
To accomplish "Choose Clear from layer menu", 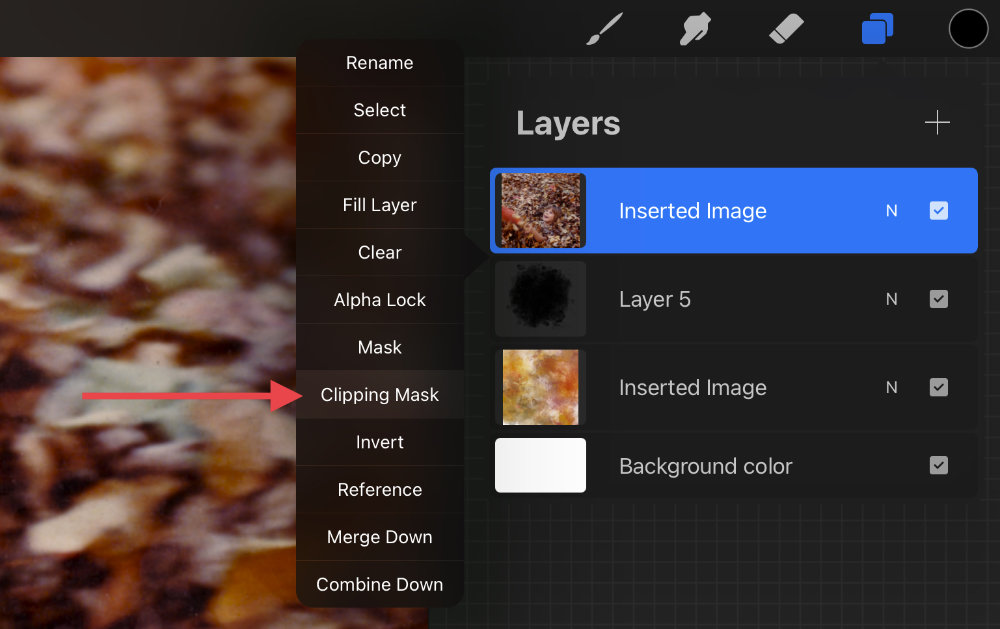I will pos(379,252).
